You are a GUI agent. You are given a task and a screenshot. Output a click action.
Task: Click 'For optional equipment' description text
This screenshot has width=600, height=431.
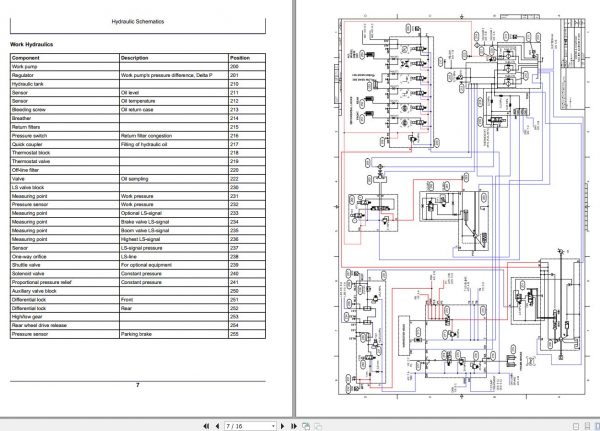tap(147, 265)
